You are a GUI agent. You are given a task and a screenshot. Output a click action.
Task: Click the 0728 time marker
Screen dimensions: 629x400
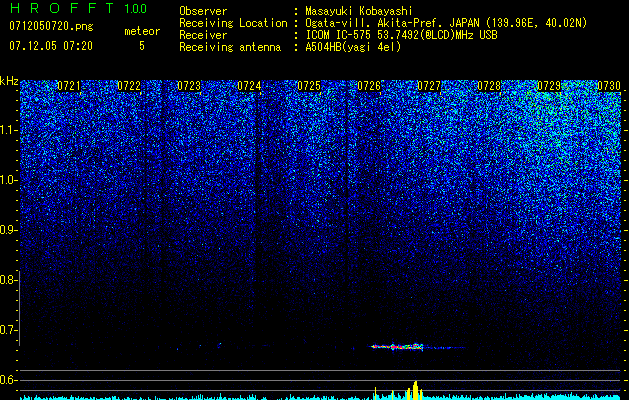coord(489,86)
